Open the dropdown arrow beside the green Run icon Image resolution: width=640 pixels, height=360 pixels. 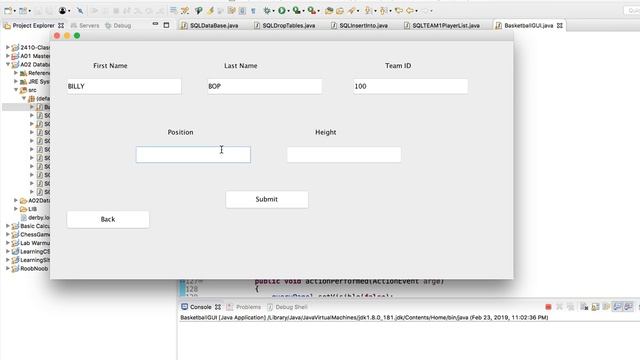coord(289,11)
